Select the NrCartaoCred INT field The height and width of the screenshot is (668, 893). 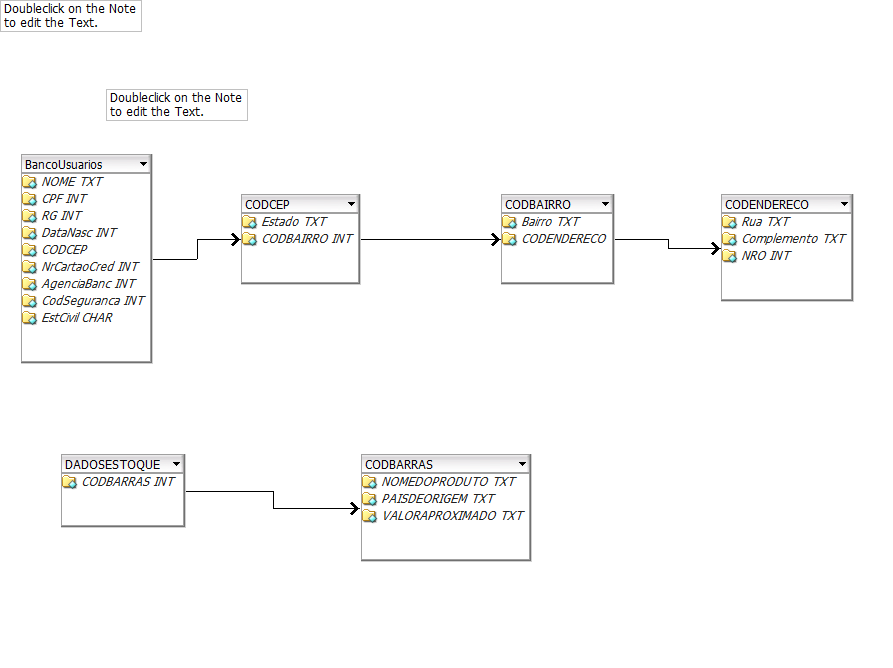coord(90,267)
